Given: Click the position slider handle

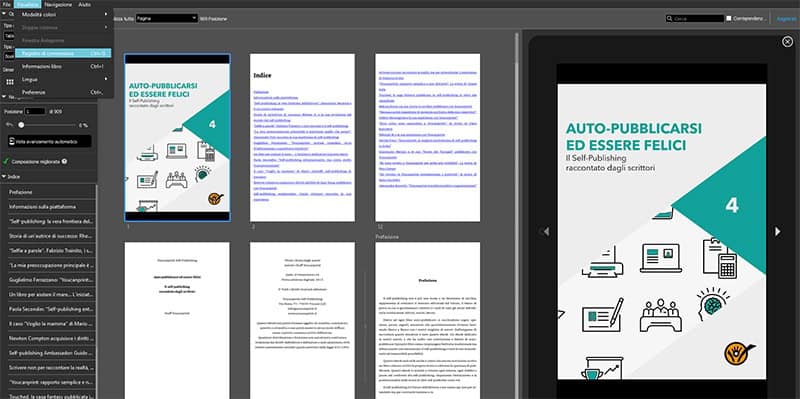Looking at the screenshot, I should tap(21, 124).
